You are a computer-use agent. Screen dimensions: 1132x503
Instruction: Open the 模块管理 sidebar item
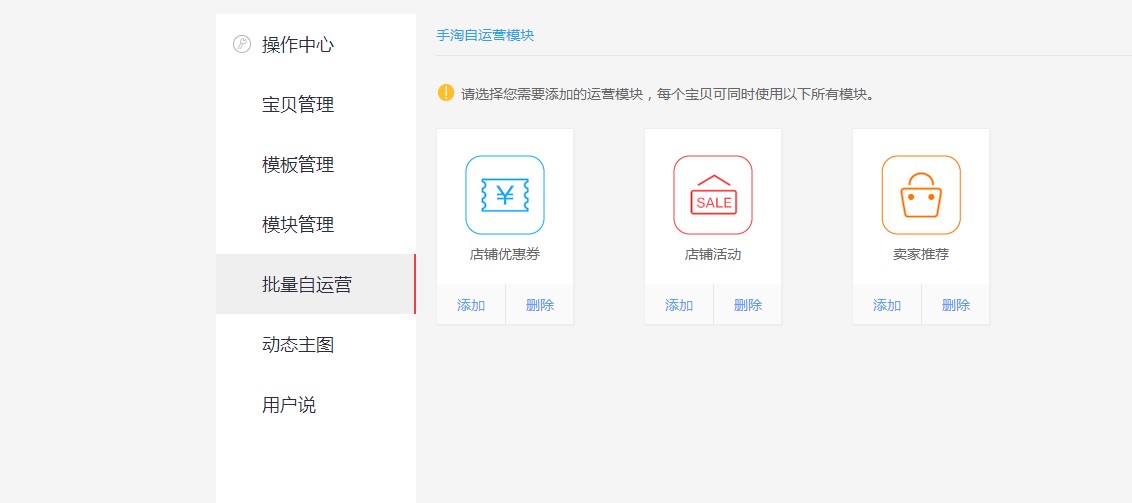pyautogui.click(x=298, y=225)
